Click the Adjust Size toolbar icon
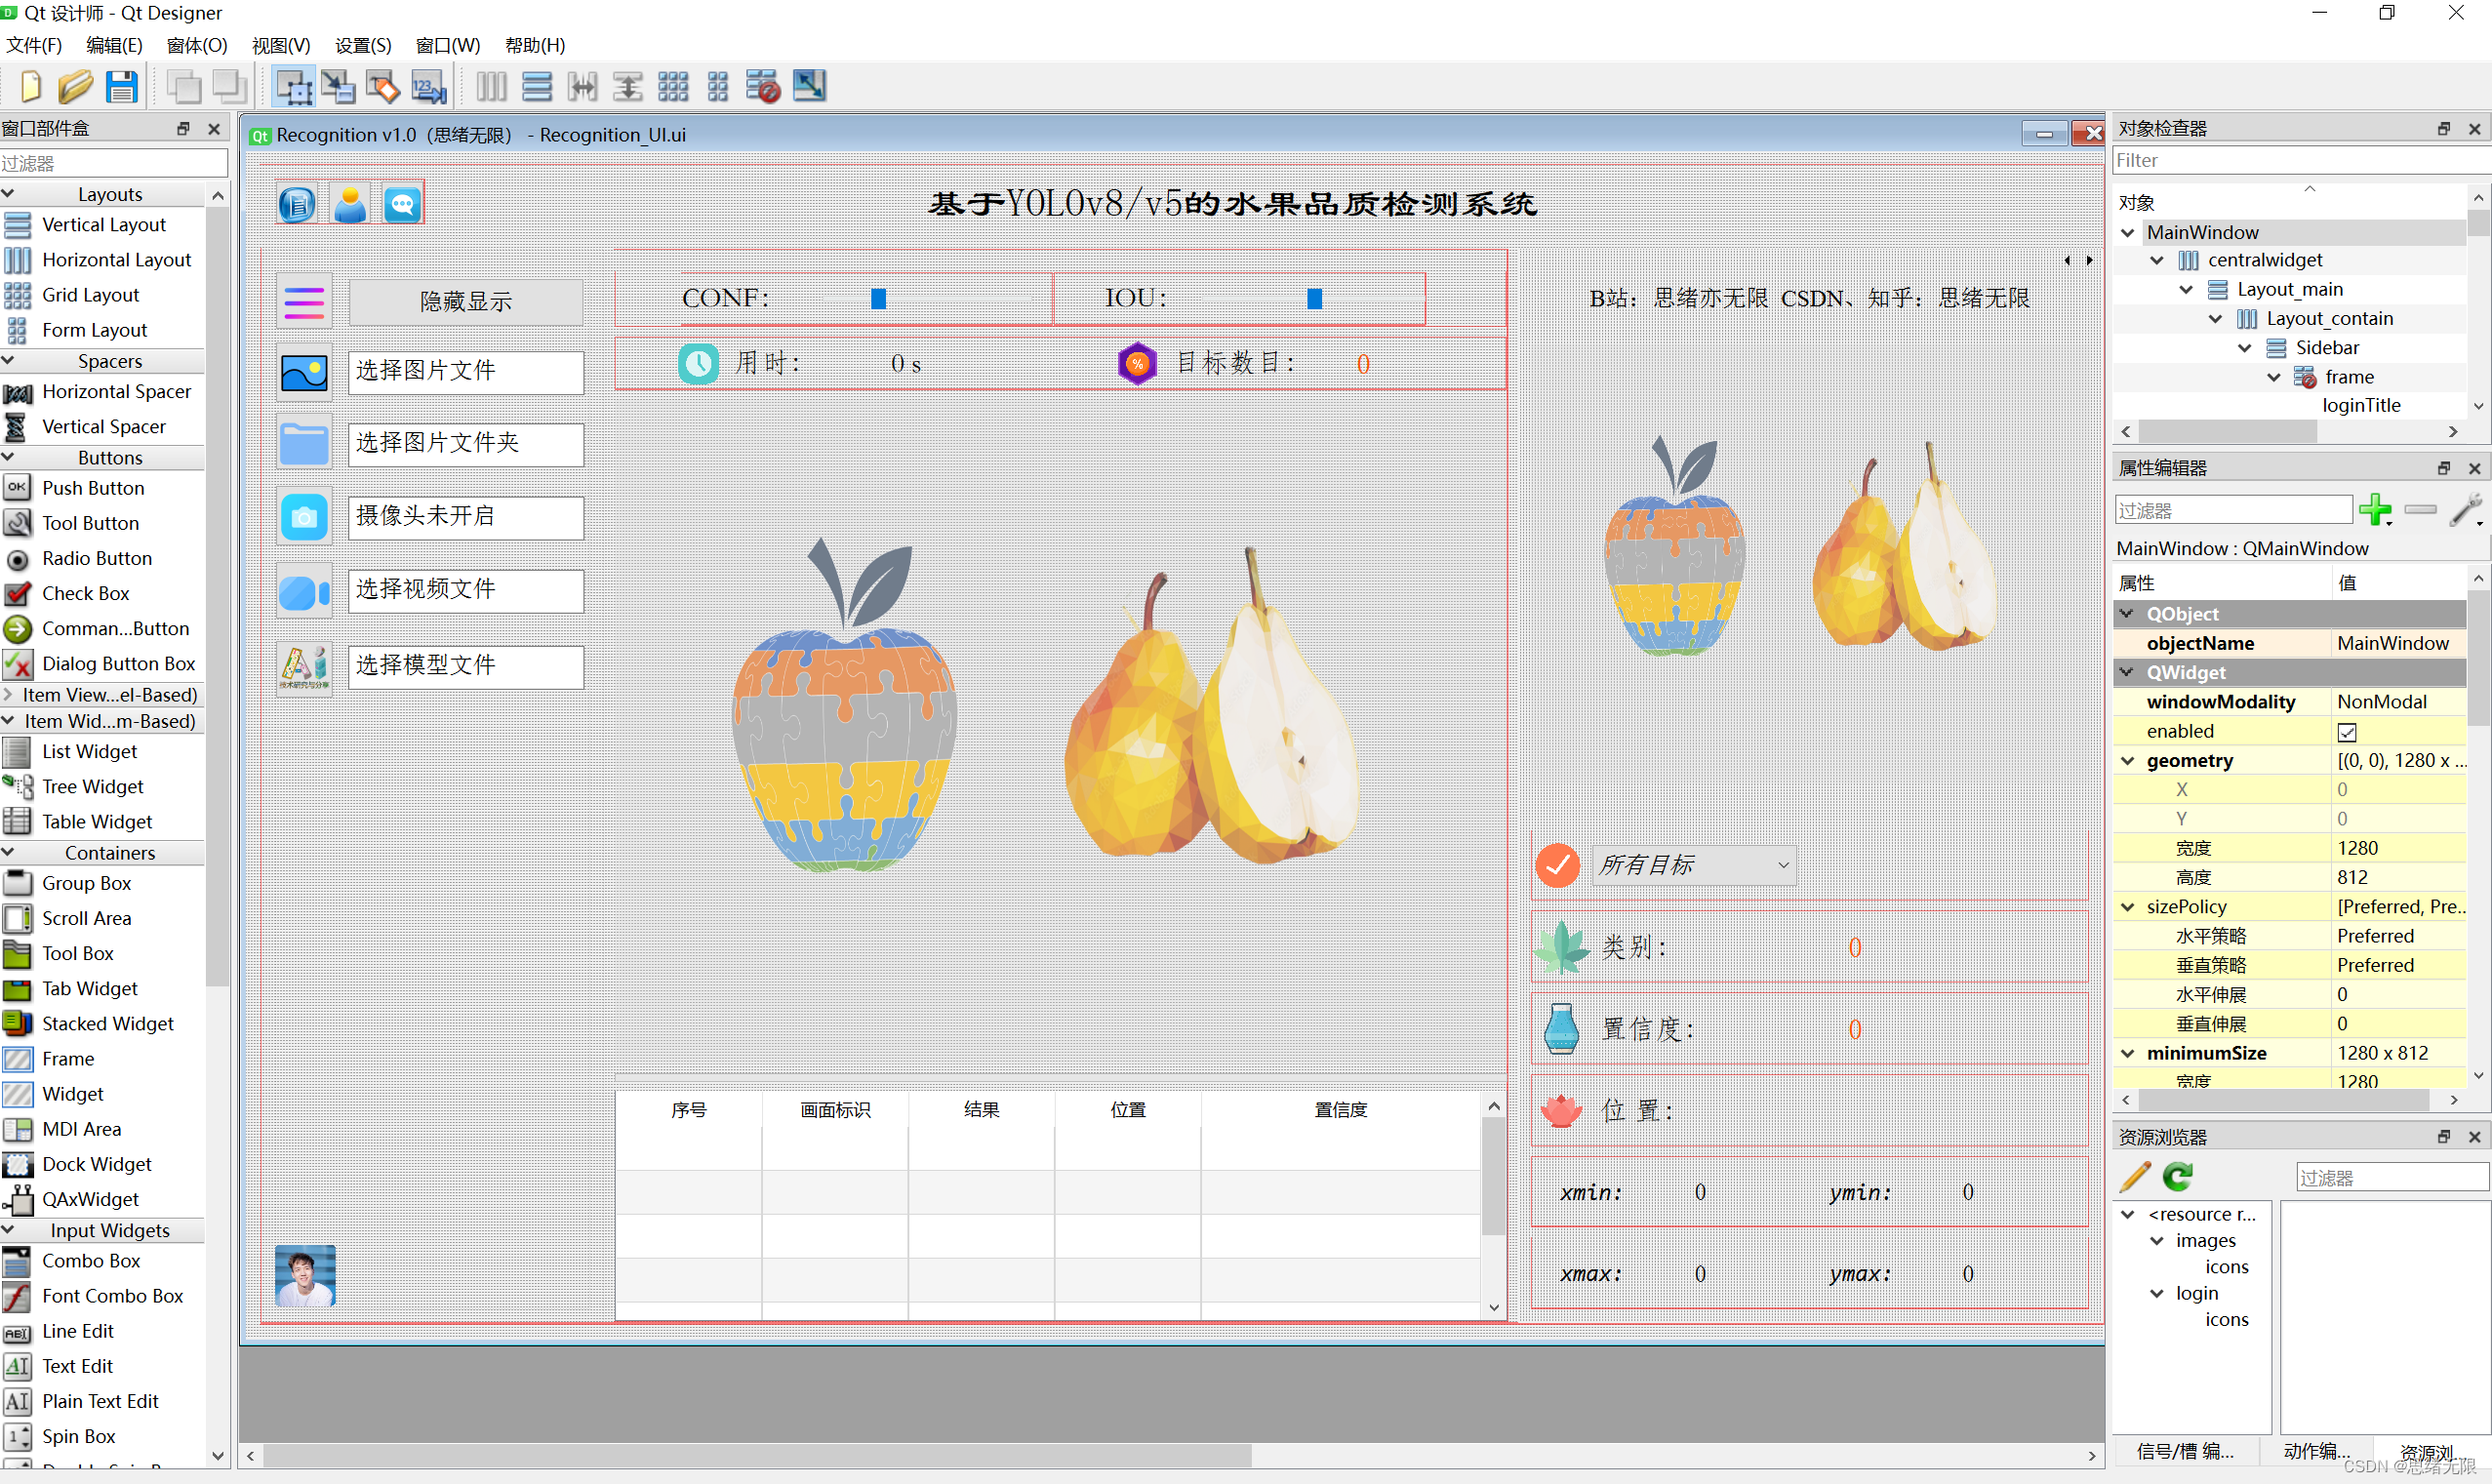The image size is (2492, 1484). click(x=809, y=87)
